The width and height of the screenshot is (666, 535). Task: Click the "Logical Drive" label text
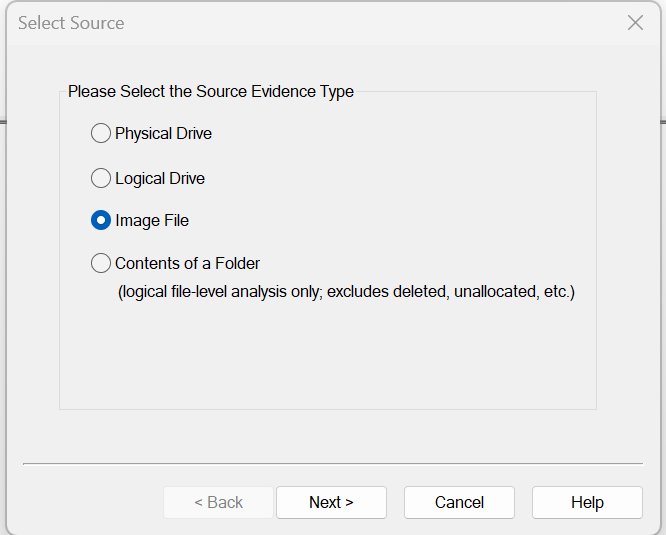pos(160,178)
